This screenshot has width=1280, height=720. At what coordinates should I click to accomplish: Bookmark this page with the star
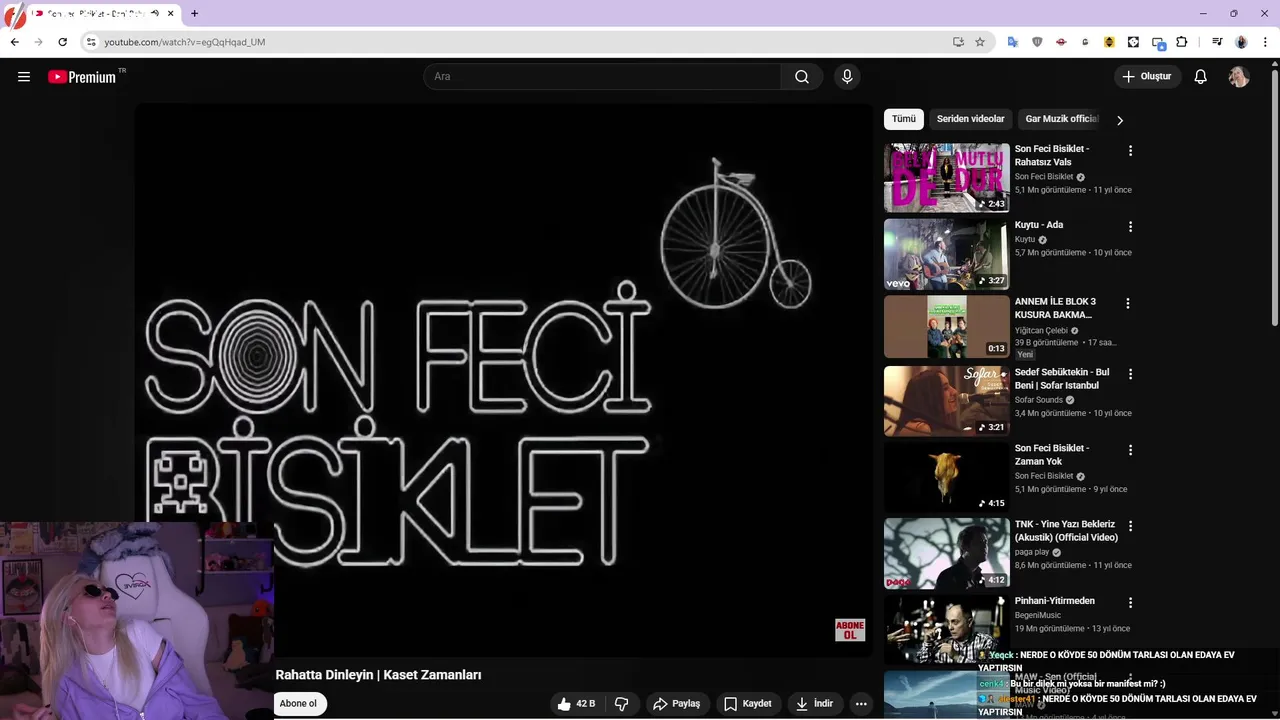point(980,42)
